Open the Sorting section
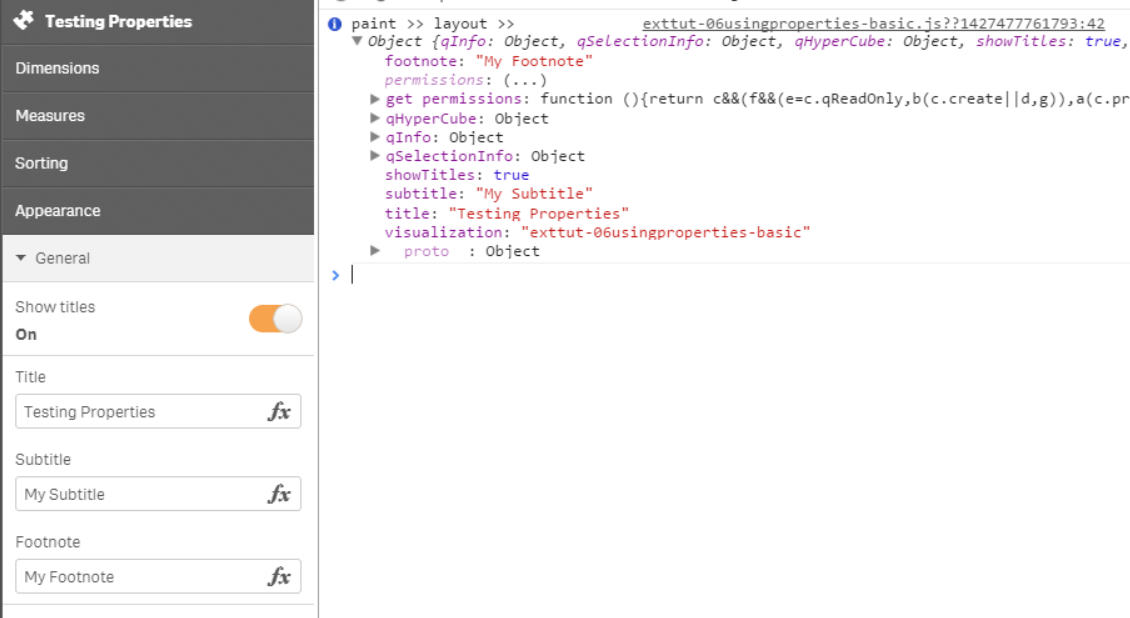1130x618 pixels. (158, 164)
